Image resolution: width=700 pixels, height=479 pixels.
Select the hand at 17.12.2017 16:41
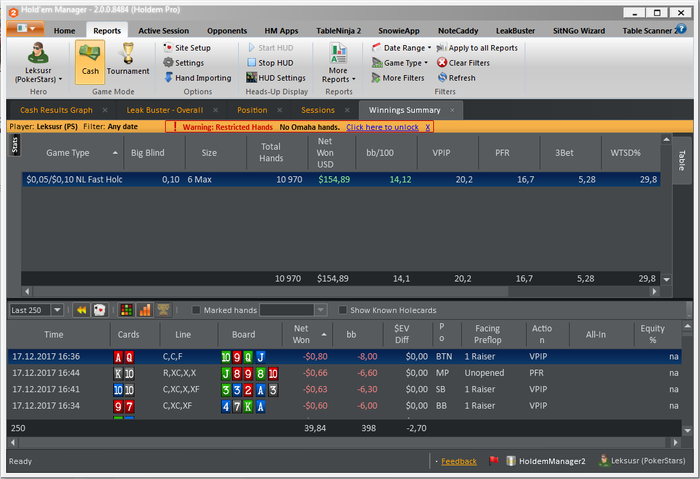(x=344, y=389)
